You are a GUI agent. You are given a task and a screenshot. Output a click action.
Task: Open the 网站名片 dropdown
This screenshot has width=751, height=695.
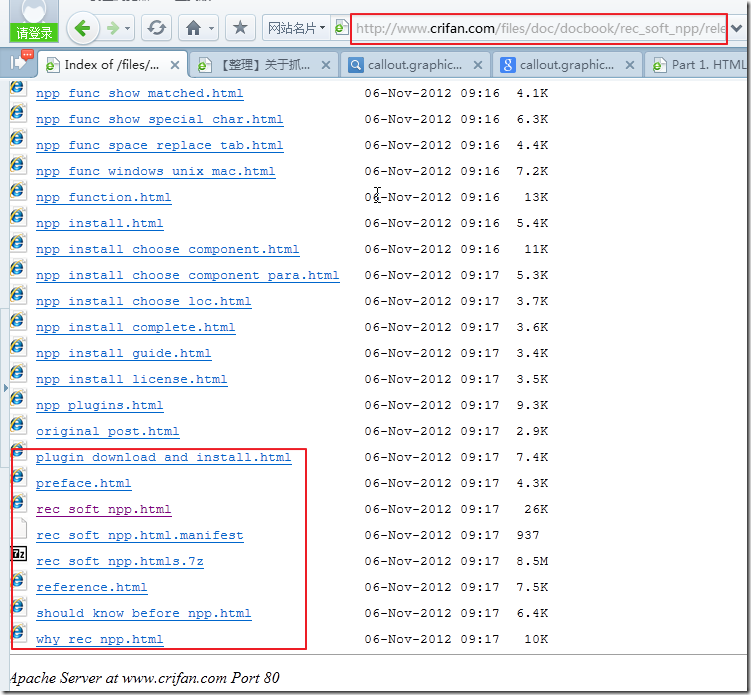click(296, 28)
